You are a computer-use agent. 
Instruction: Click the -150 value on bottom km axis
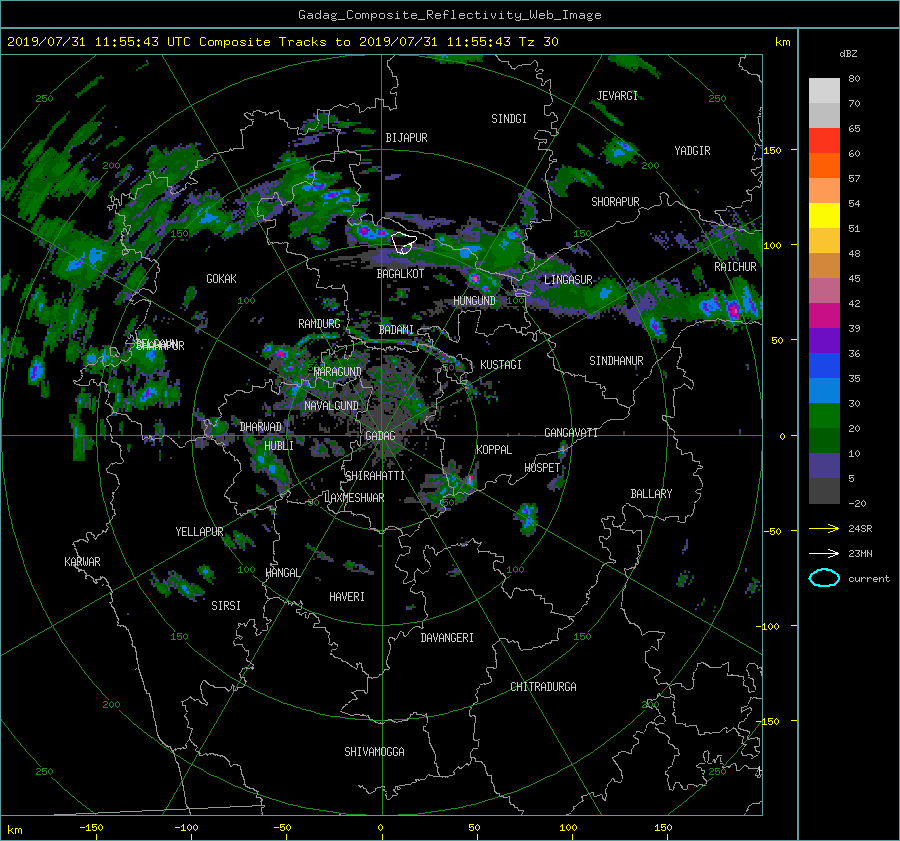pyautogui.click(x=91, y=827)
